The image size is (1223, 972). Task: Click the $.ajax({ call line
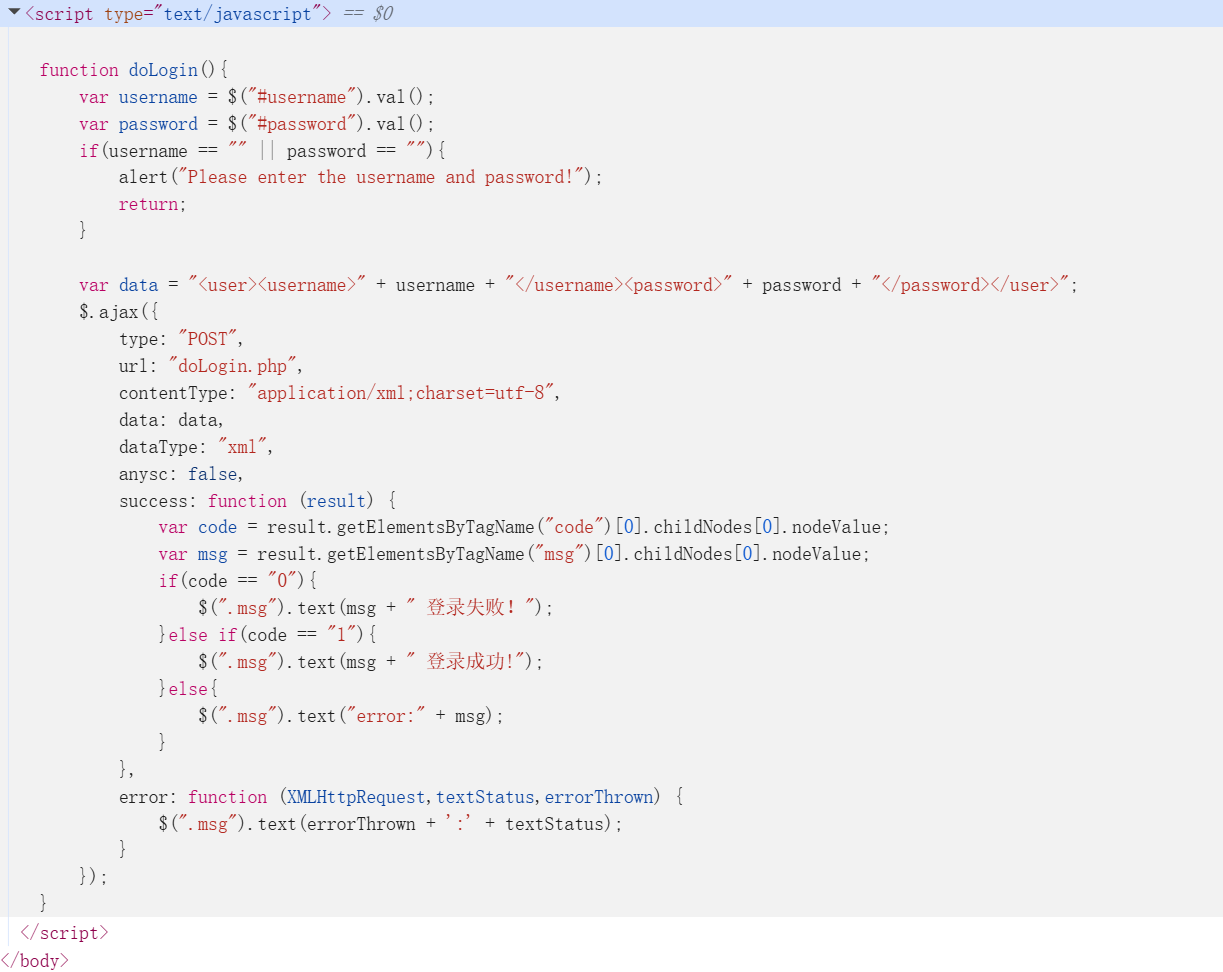click(x=119, y=312)
